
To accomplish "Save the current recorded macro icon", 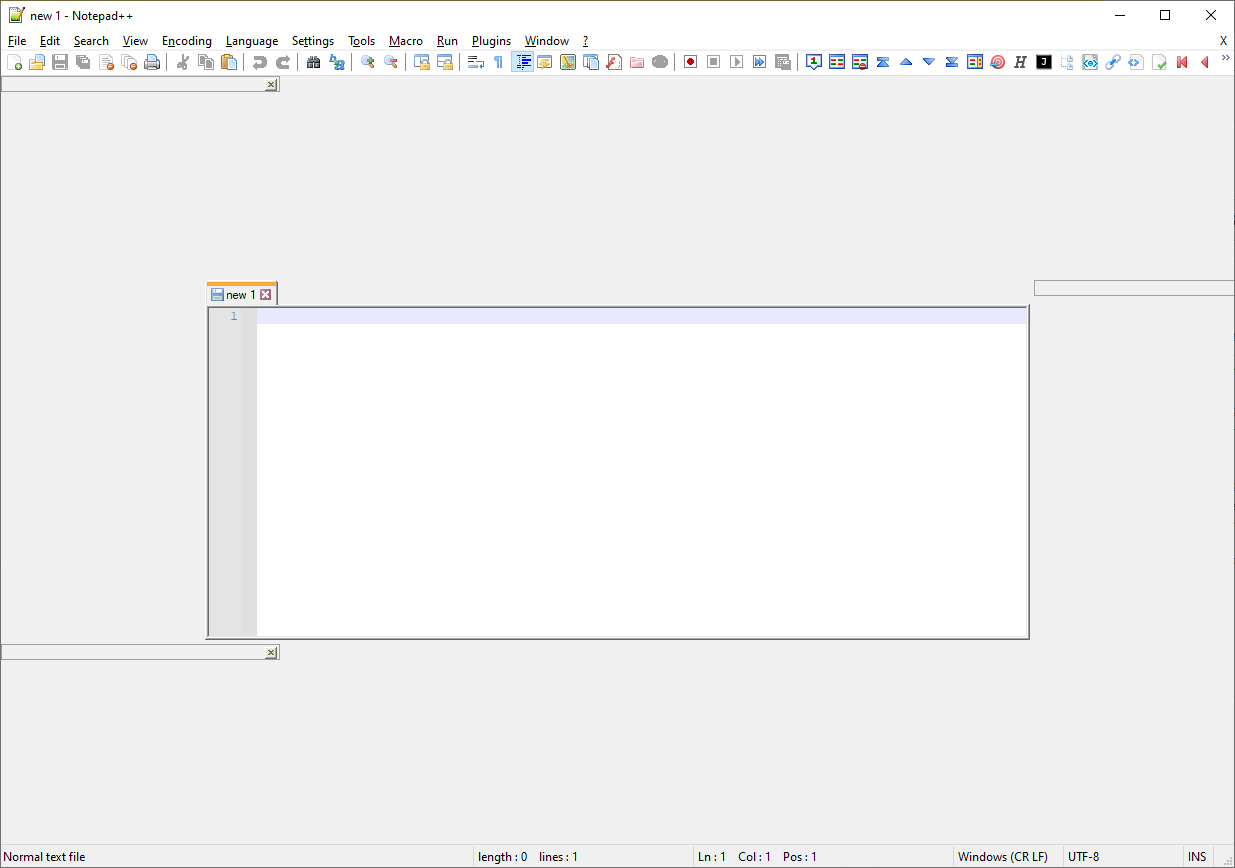I will pyautogui.click(x=783, y=62).
